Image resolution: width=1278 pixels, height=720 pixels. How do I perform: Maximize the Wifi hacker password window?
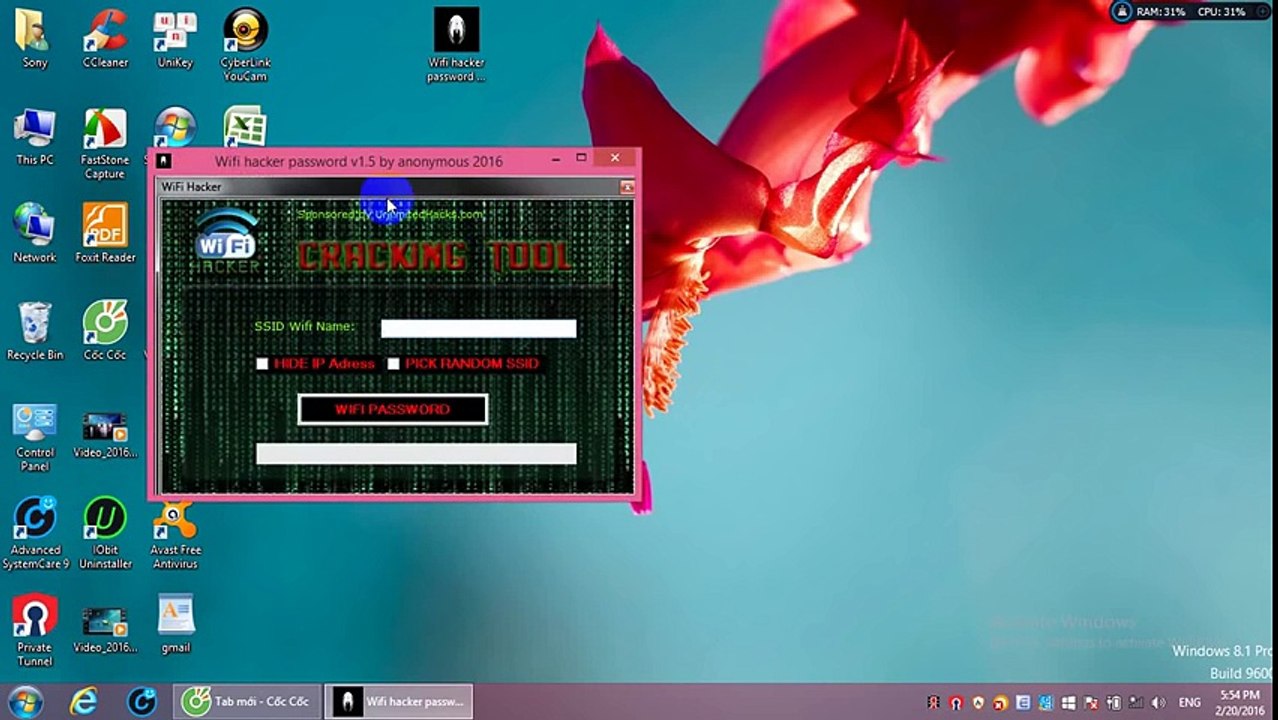coord(581,158)
